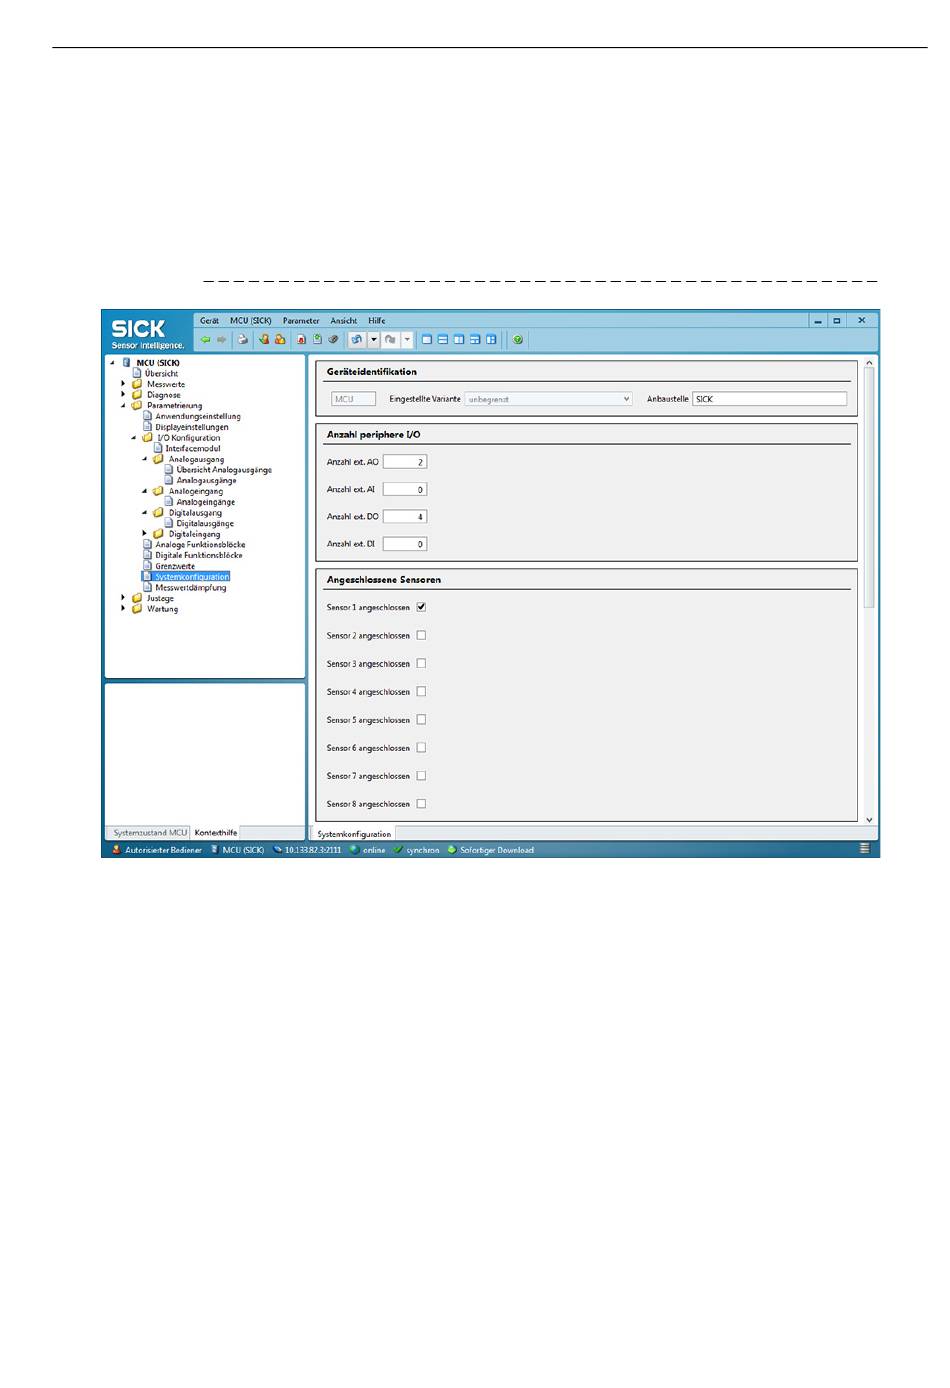The image size is (950, 1388).
Task: Select Grenzwerte tree item
Action: pyautogui.click(x=175, y=566)
